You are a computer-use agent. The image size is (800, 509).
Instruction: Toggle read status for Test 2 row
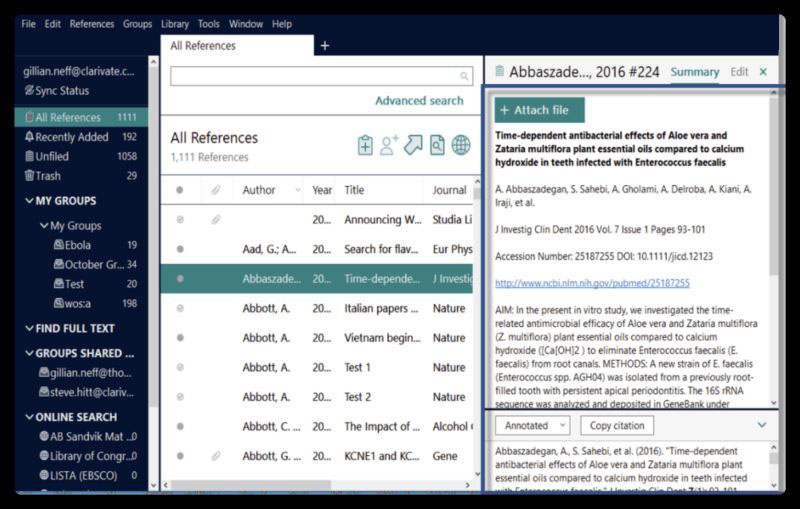pyautogui.click(x=180, y=397)
